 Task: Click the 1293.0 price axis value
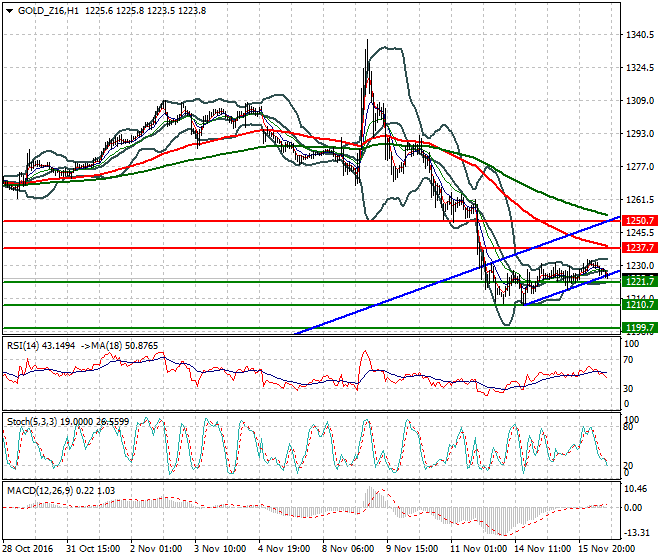click(640, 133)
